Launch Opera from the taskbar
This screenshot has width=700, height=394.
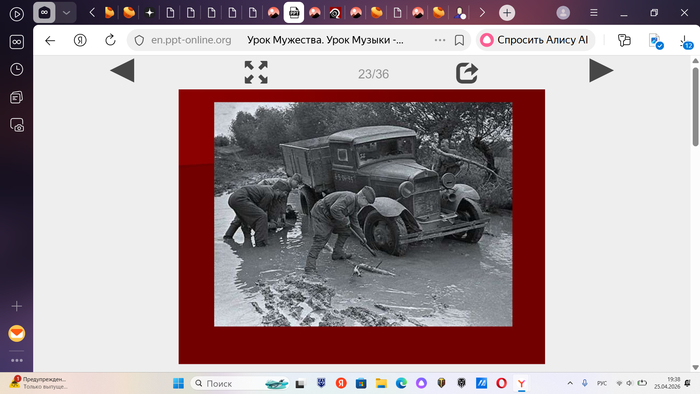point(501,383)
